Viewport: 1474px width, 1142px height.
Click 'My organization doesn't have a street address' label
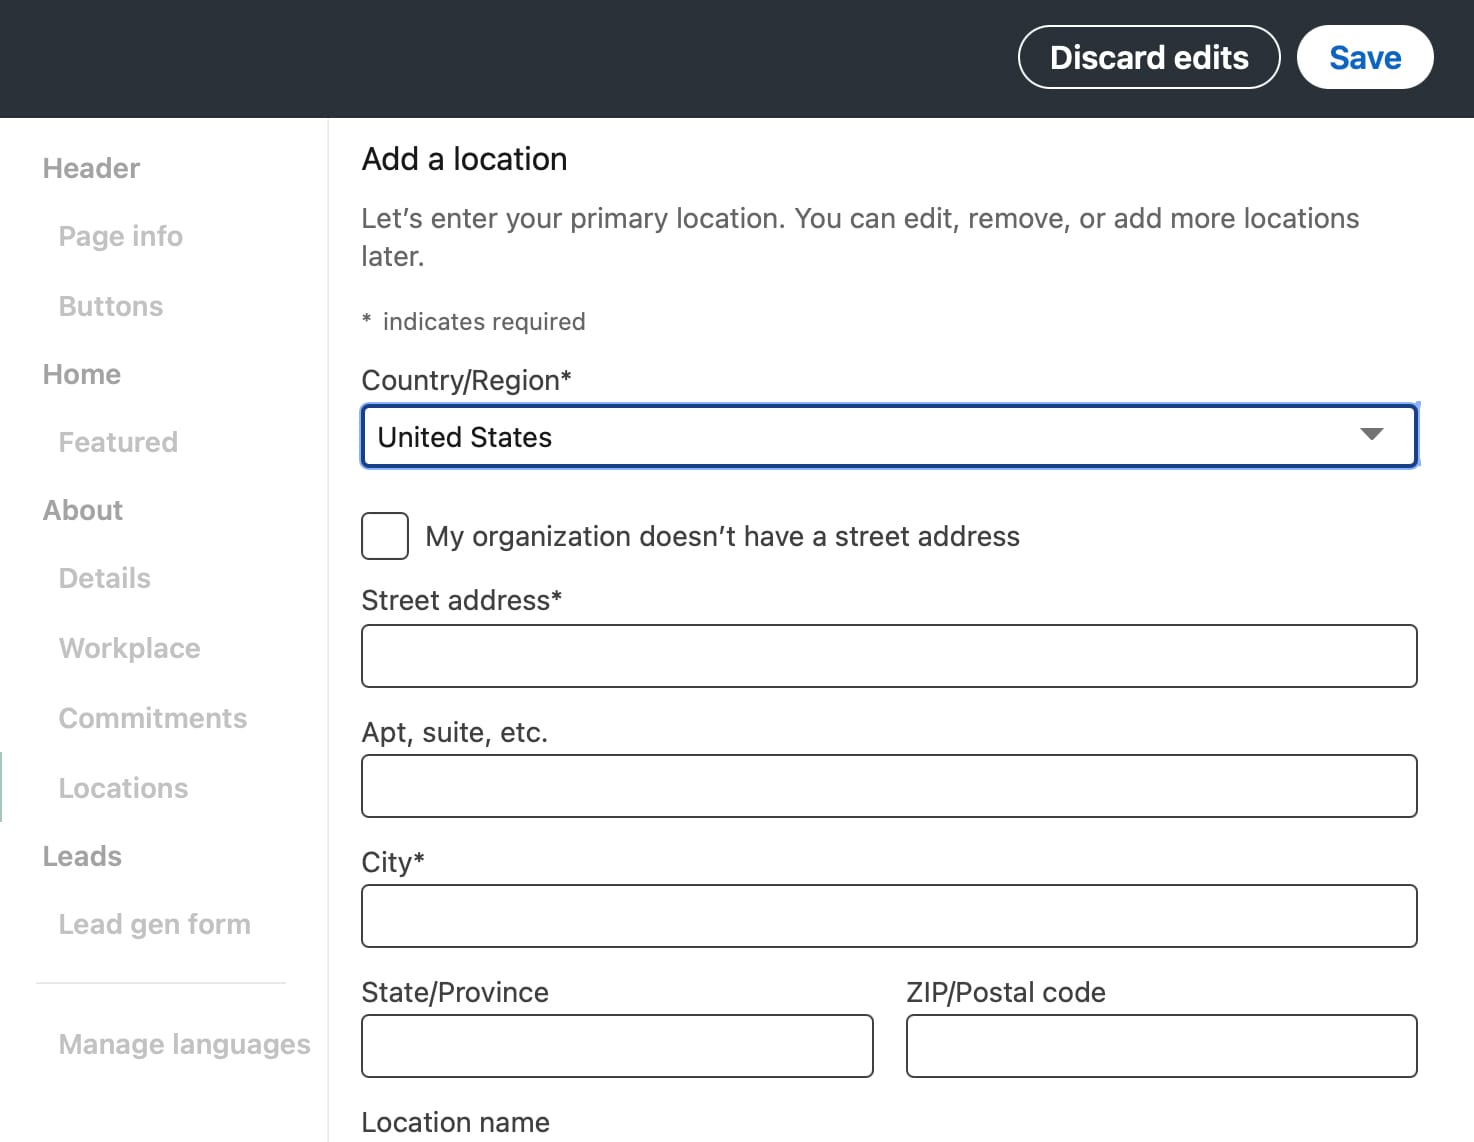pyautogui.click(x=723, y=536)
